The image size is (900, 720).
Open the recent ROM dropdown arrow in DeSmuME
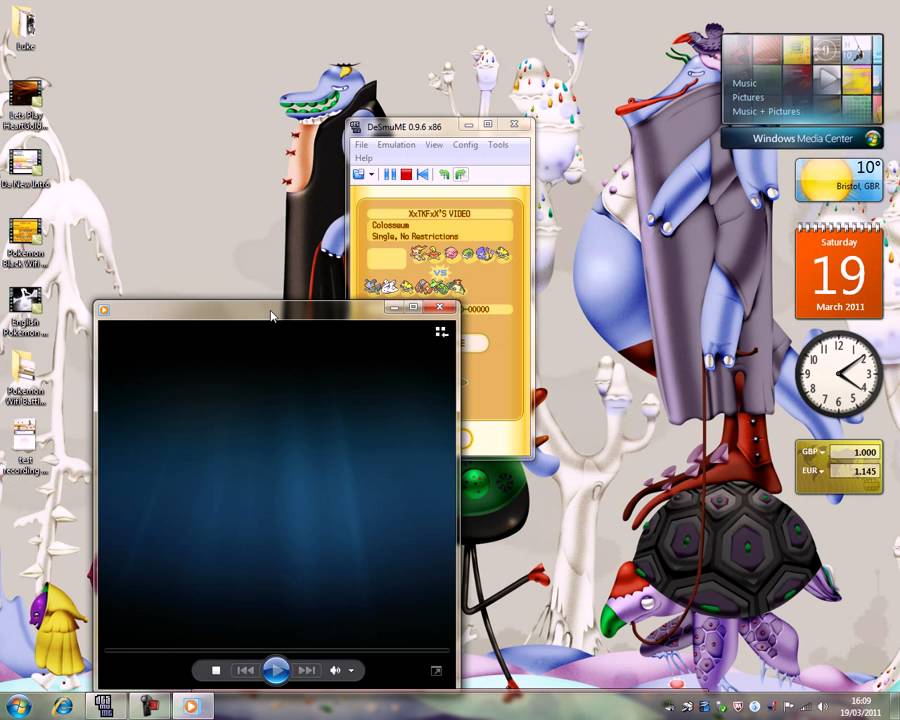pos(371,174)
